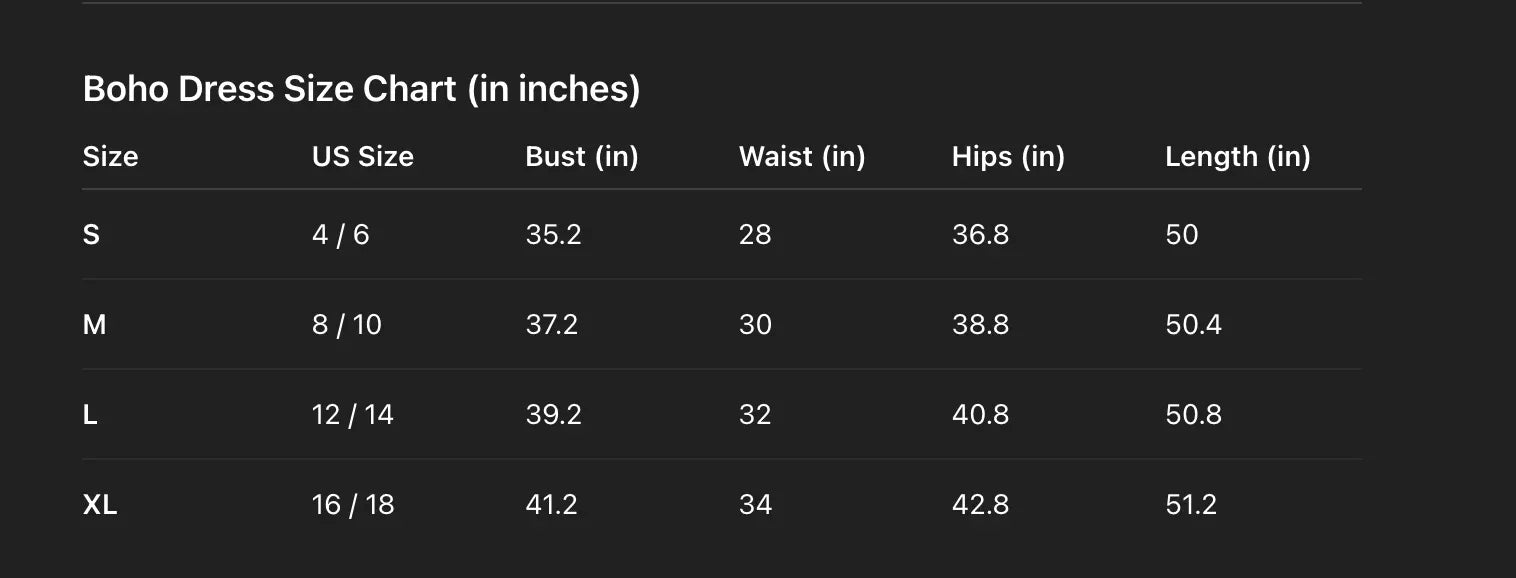Select the 34 waist measurement
The width and height of the screenshot is (1516, 578).
[x=755, y=504]
